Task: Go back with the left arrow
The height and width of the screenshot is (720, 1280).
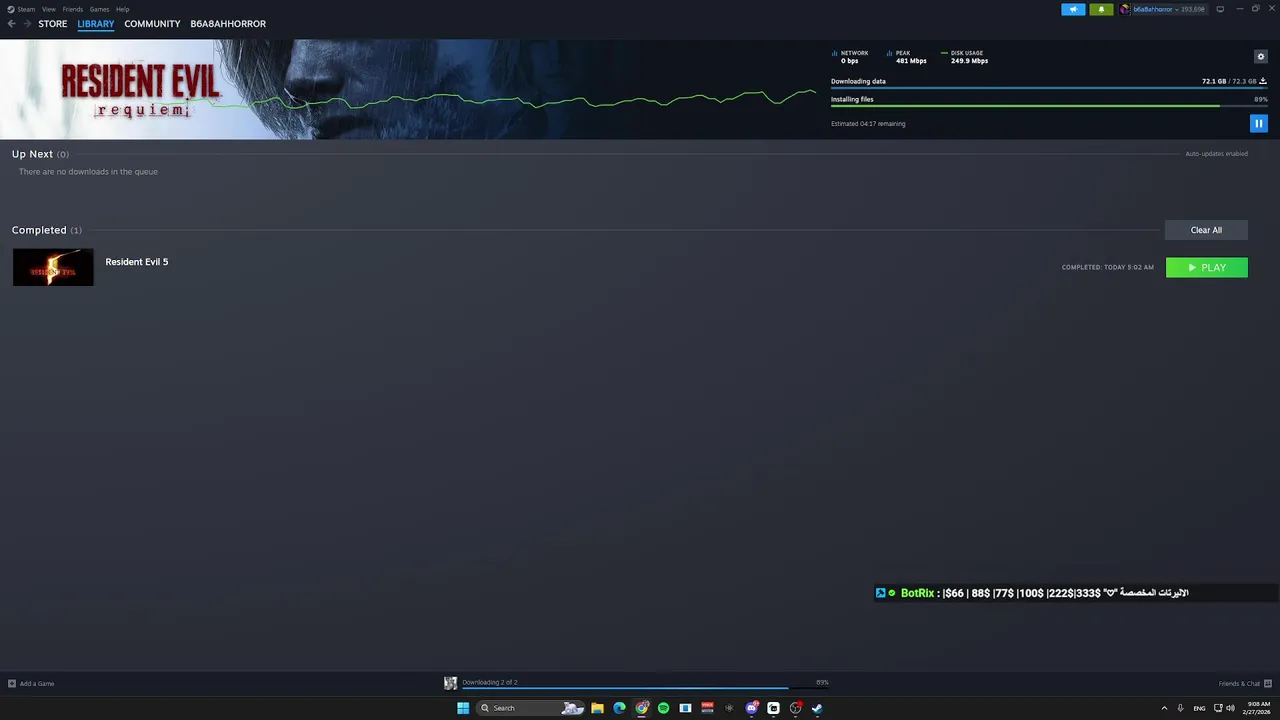Action: click(x=11, y=24)
